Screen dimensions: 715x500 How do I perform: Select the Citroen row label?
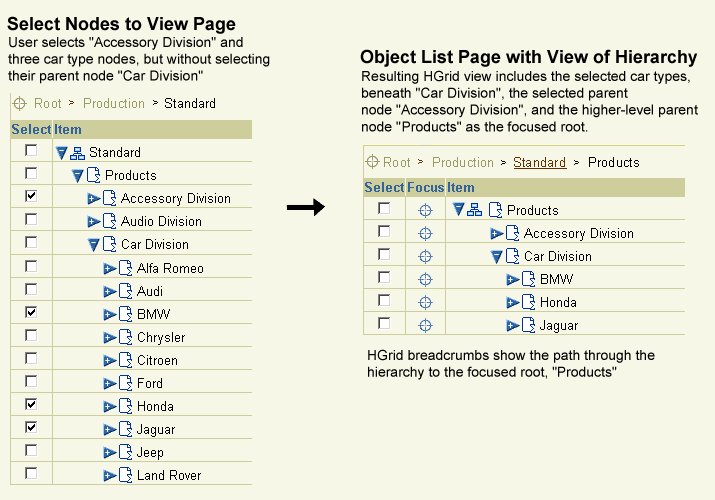(x=157, y=360)
